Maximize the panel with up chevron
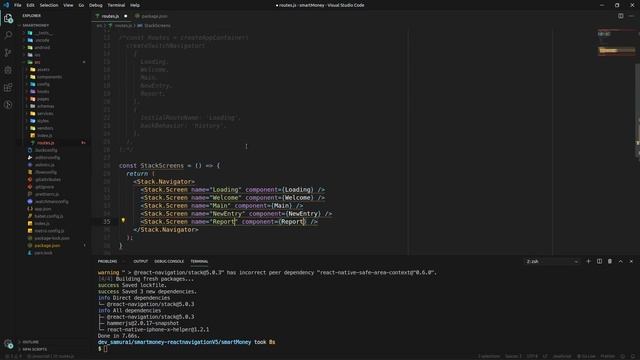 click(x=620, y=261)
